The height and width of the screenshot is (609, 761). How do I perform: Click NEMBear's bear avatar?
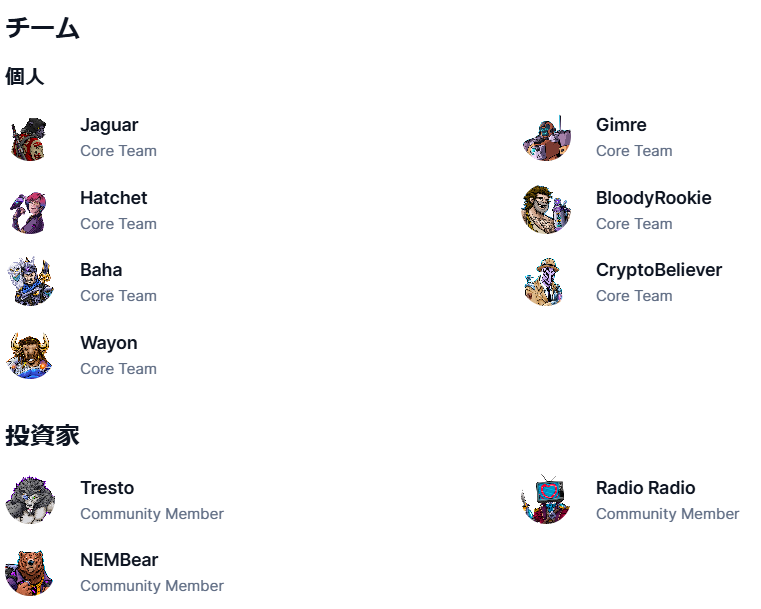click(x=29, y=573)
